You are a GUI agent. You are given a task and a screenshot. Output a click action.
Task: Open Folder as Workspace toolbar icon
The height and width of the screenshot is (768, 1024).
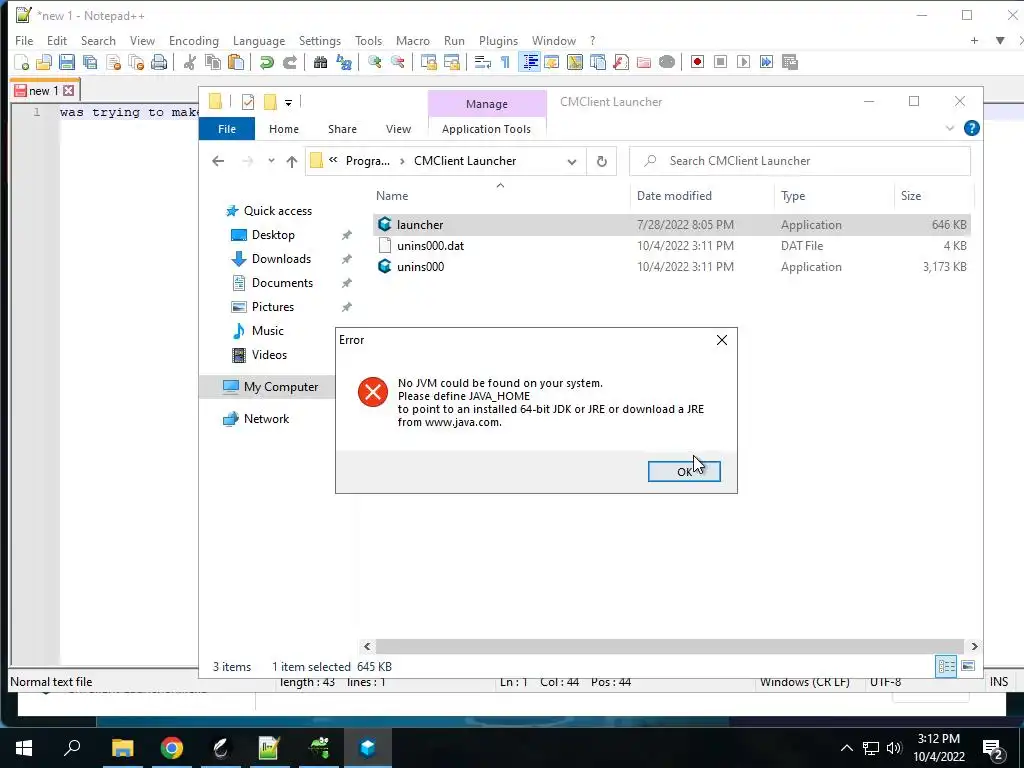tap(644, 62)
